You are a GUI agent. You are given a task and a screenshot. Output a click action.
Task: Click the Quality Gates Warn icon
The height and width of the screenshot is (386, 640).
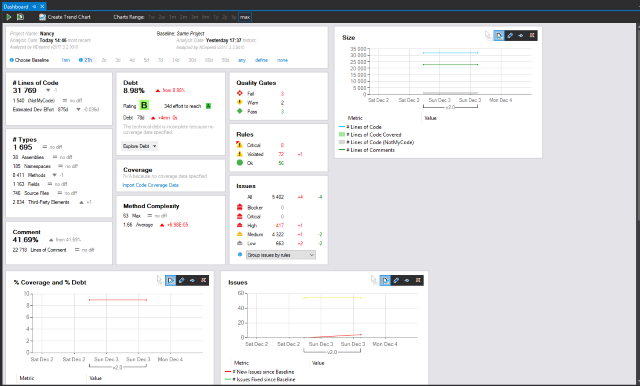(x=240, y=102)
